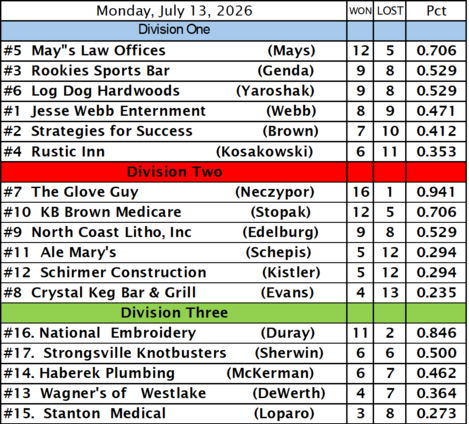Image resolution: width=469 pixels, height=424 pixels.
Task: Select the LOST column header
Action: [390, 11]
